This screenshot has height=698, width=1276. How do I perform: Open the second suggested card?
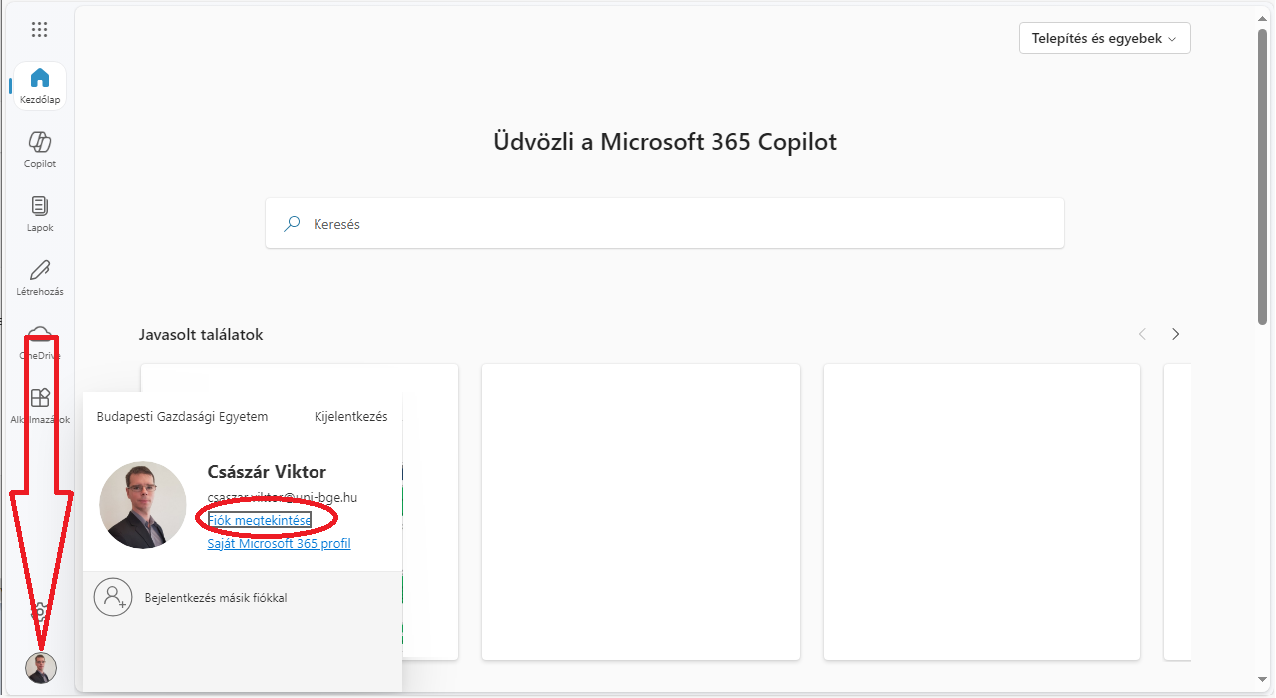click(641, 512)
